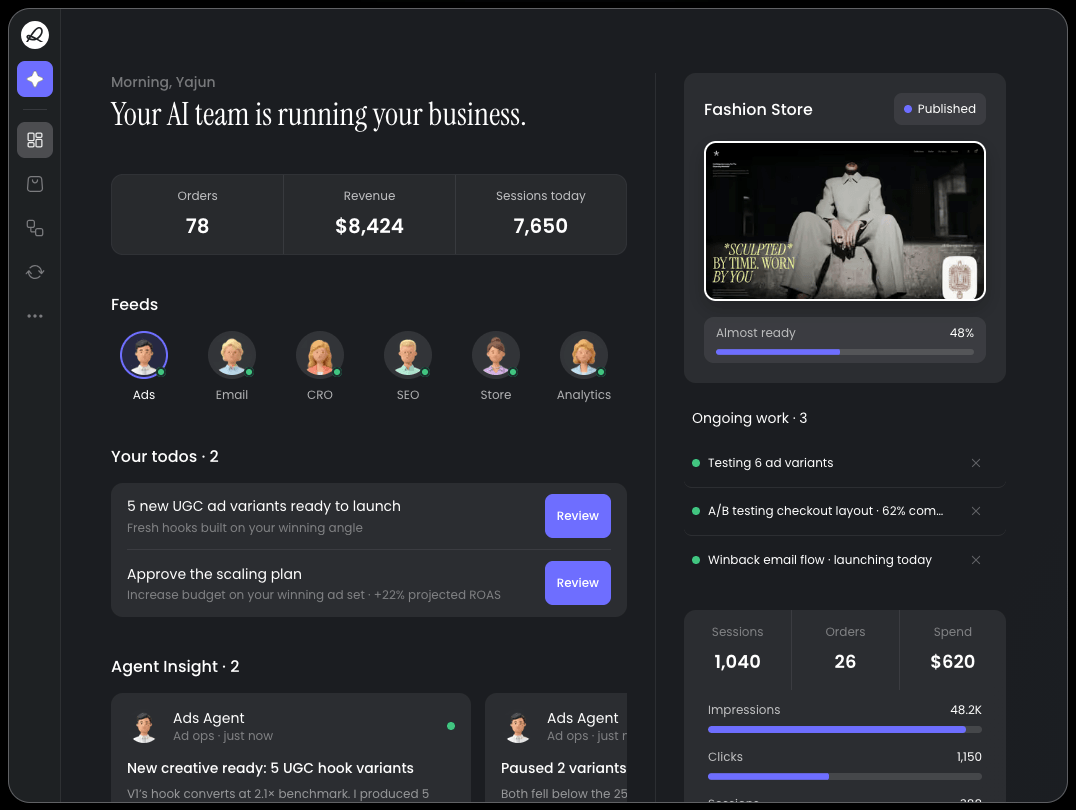Click 'Winback email flow · launching today'
Screen dimensions: 1076x810
[x=820, y=560]
